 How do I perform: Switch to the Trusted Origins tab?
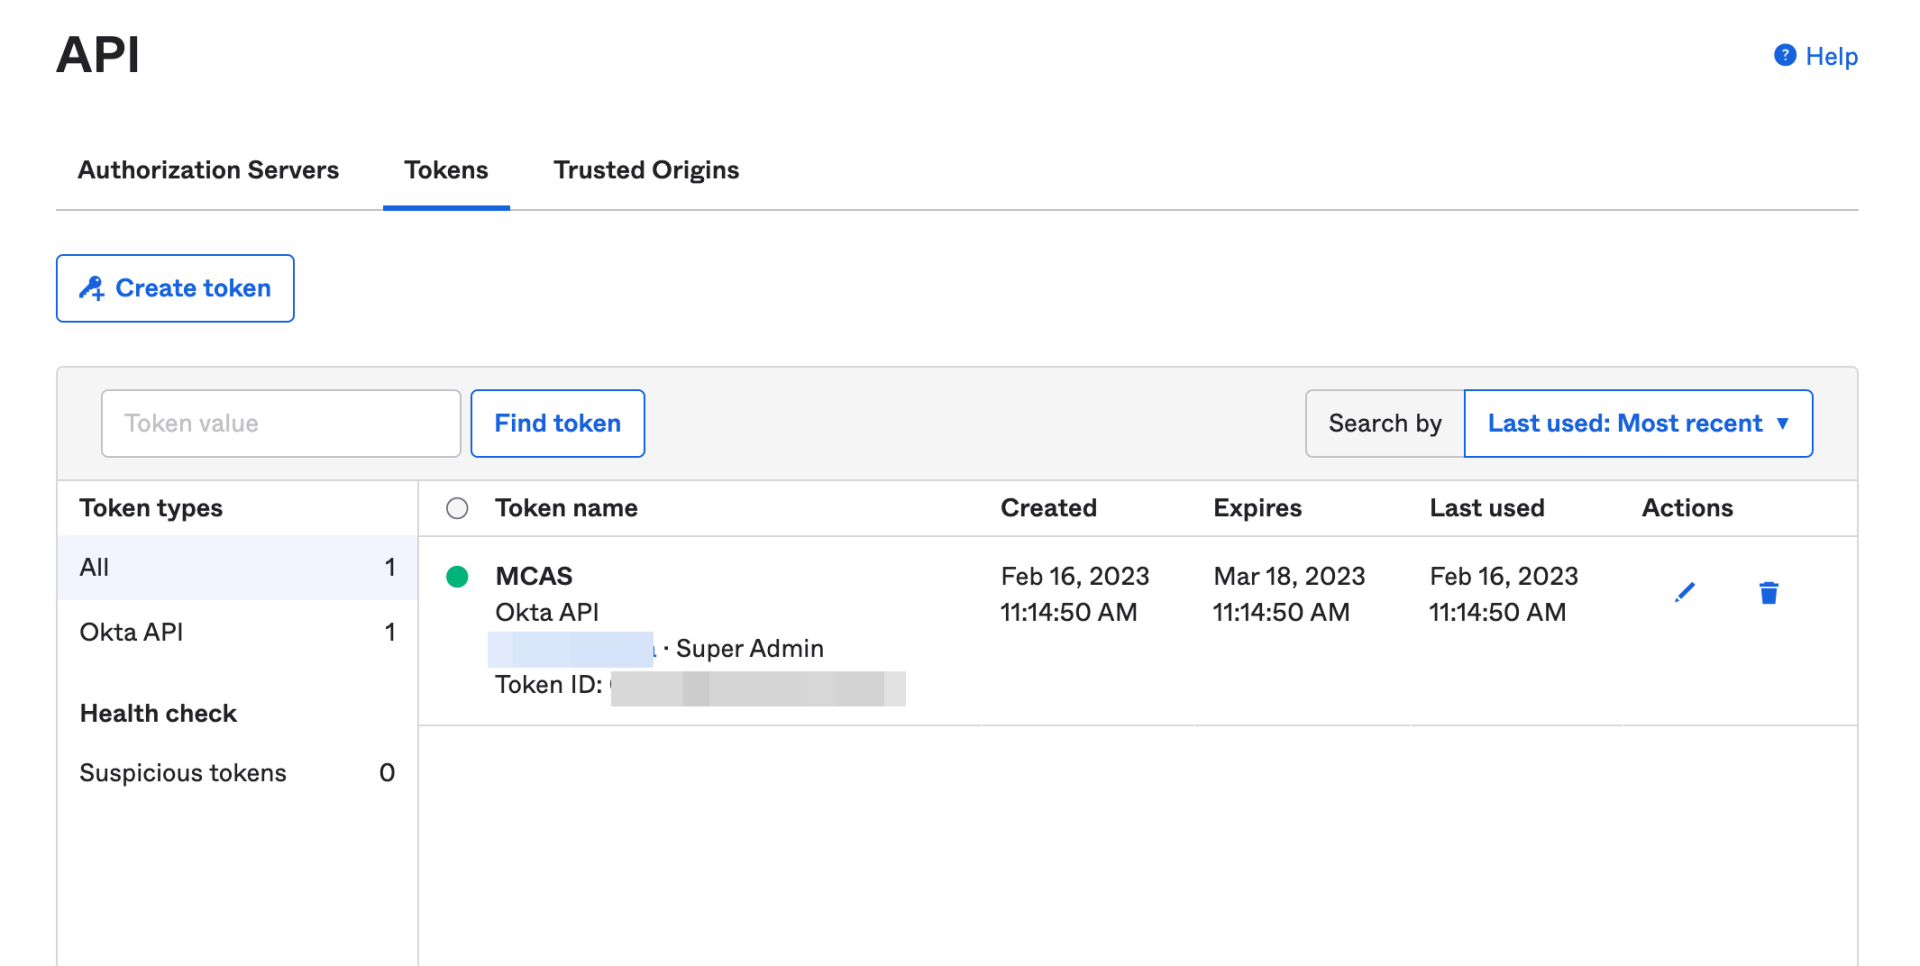pyautogui.click(x=645, y=170)
